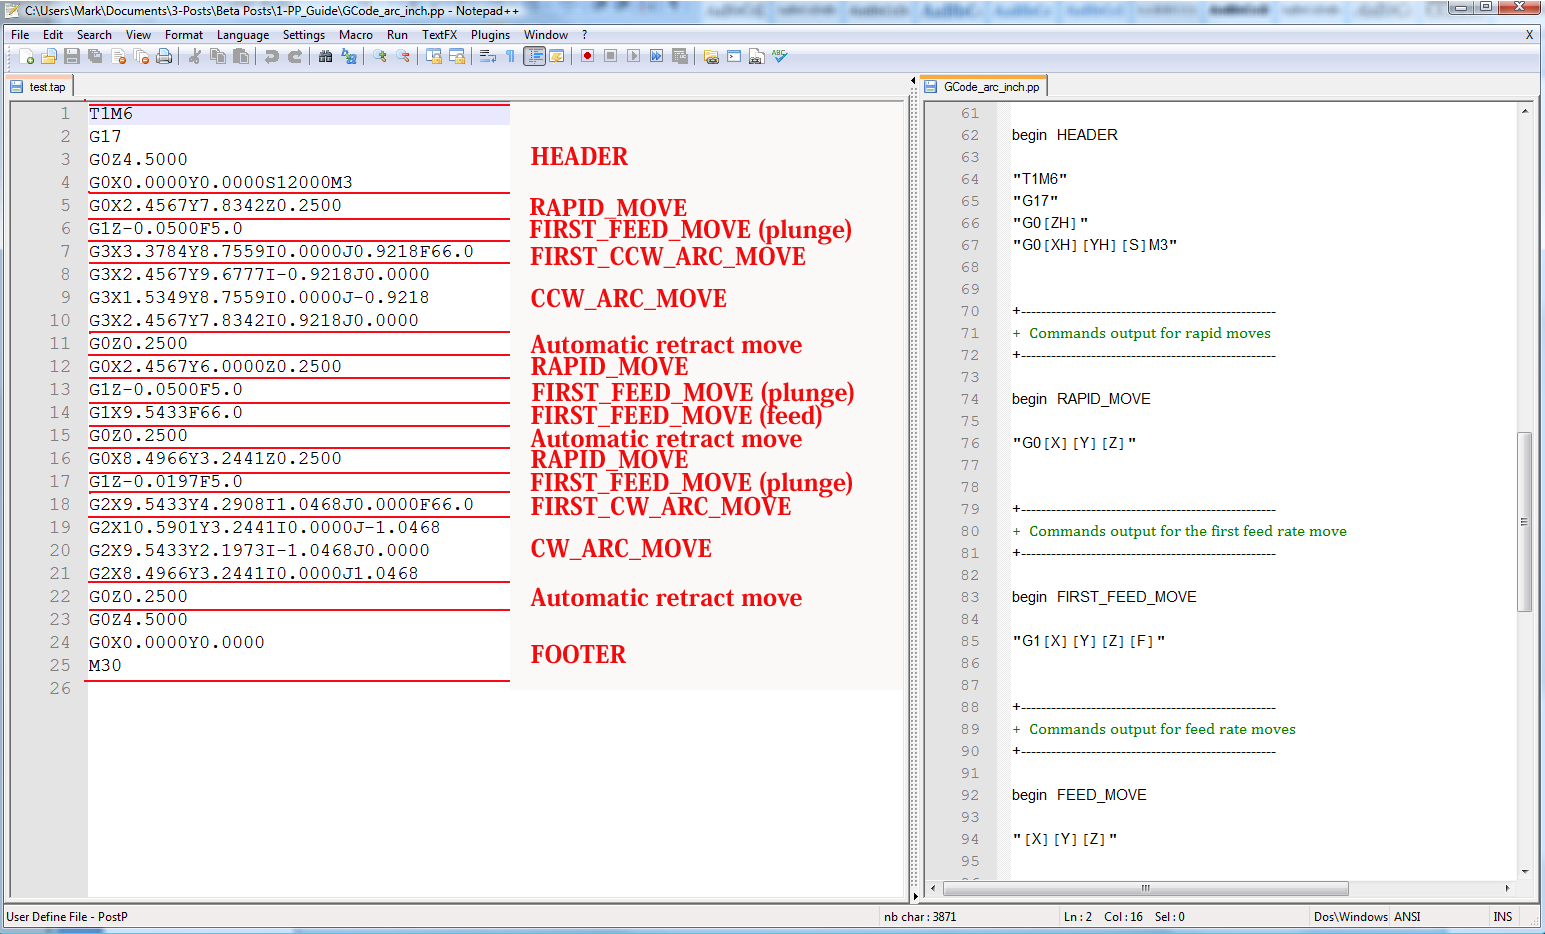1545x934 pixels.
Task: Open Find with the binoculars icon
Action: click(x=325, y=56)
